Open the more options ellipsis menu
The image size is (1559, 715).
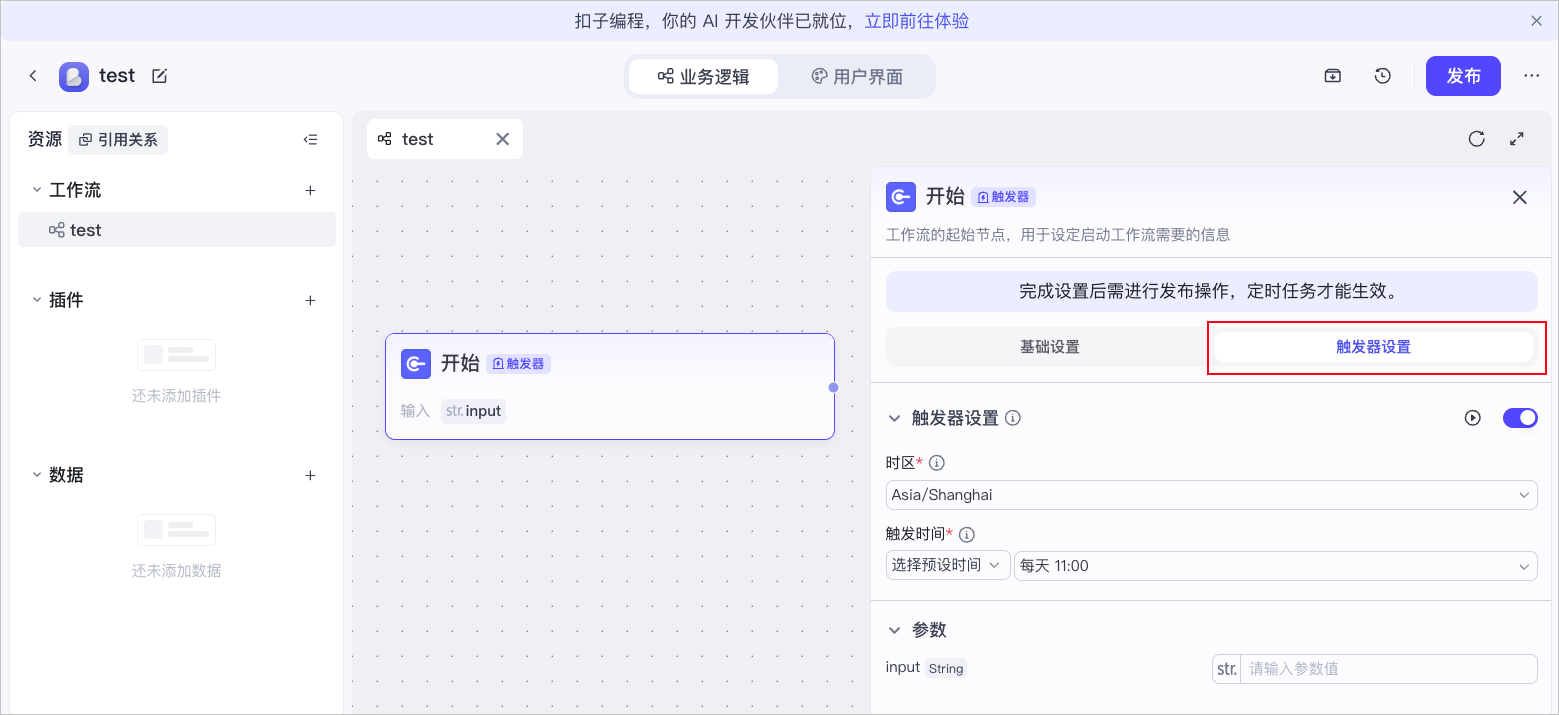(1532, 76)
